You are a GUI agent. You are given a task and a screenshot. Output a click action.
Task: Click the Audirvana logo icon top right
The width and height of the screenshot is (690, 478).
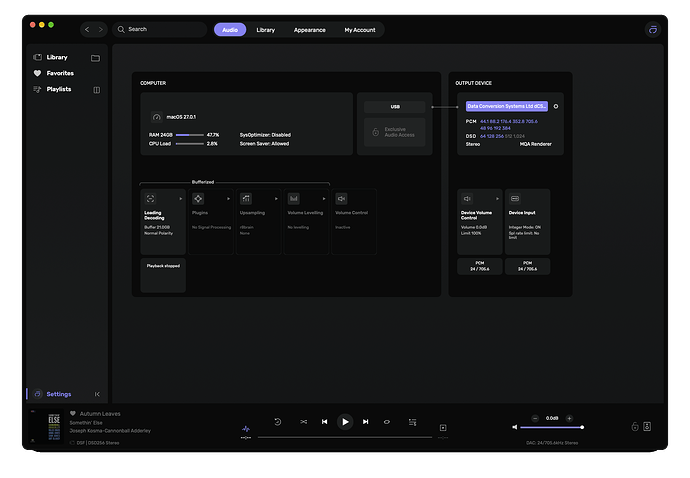(x=653, y=29)
